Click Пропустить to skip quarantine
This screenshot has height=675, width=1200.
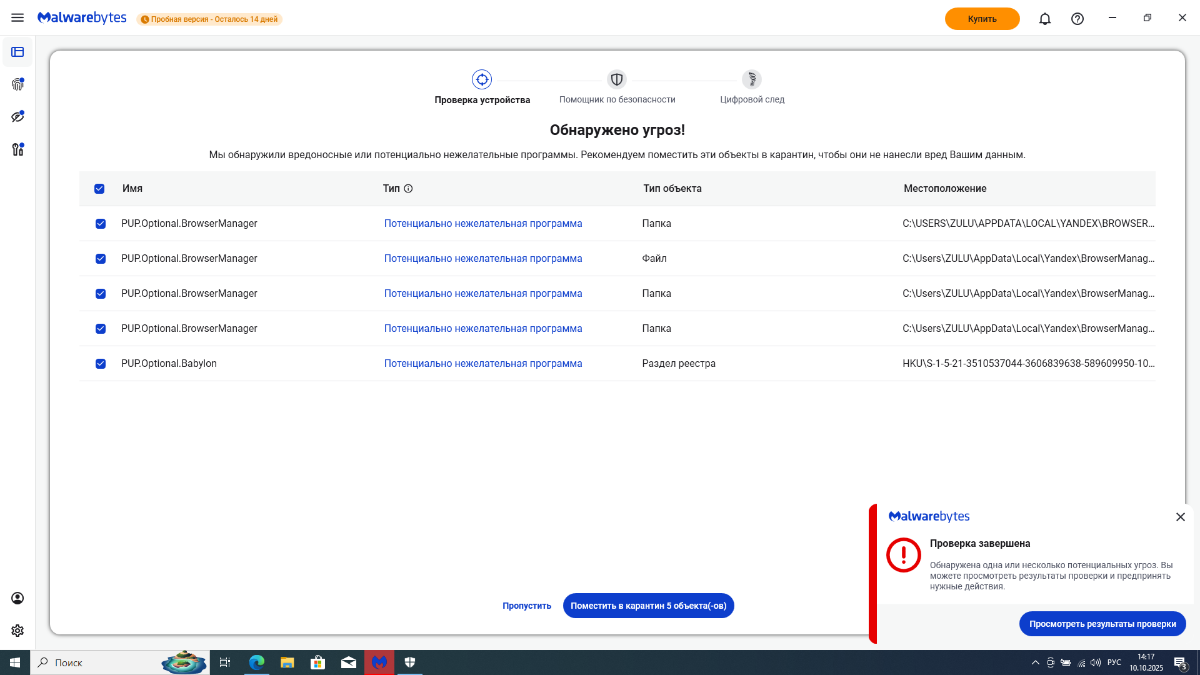(x=527, y=606)
